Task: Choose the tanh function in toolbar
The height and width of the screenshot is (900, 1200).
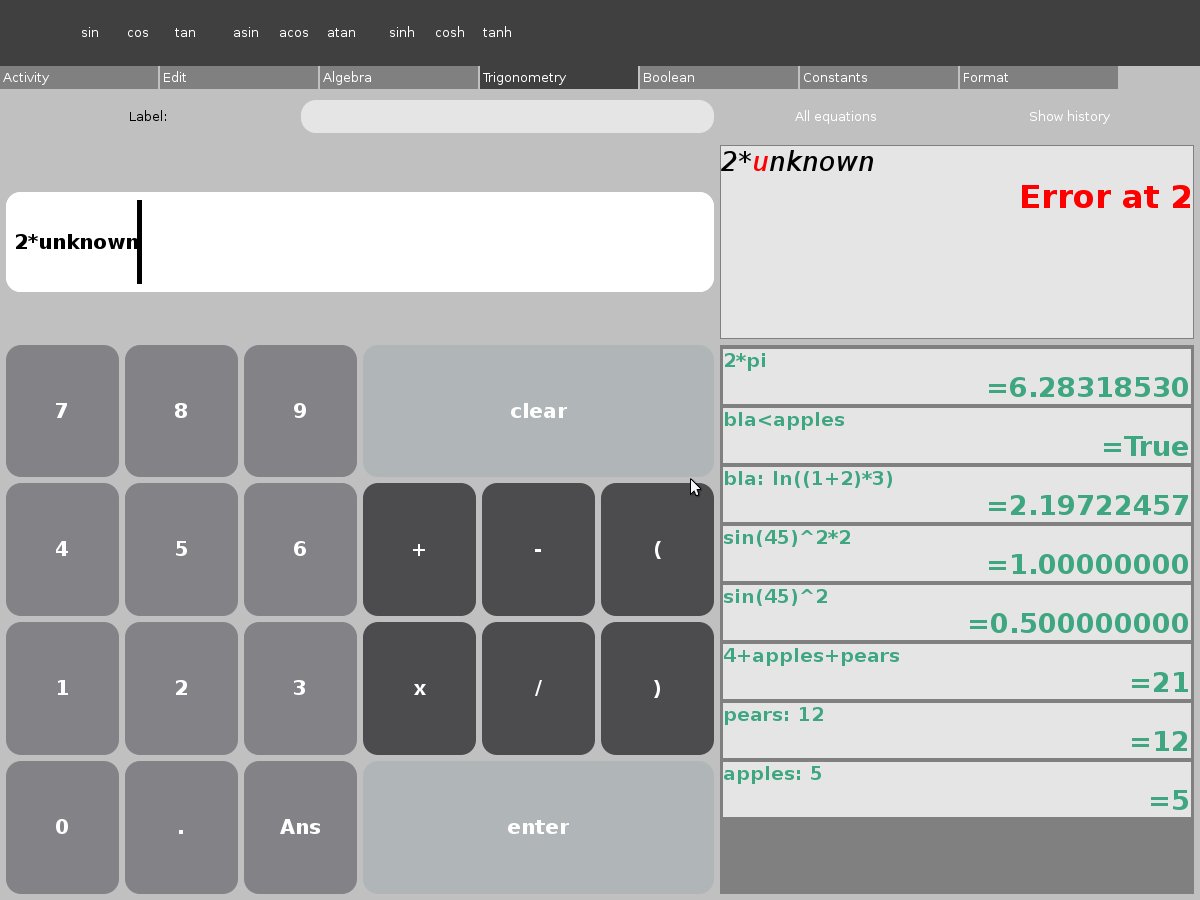Action: tap(497, 33)
